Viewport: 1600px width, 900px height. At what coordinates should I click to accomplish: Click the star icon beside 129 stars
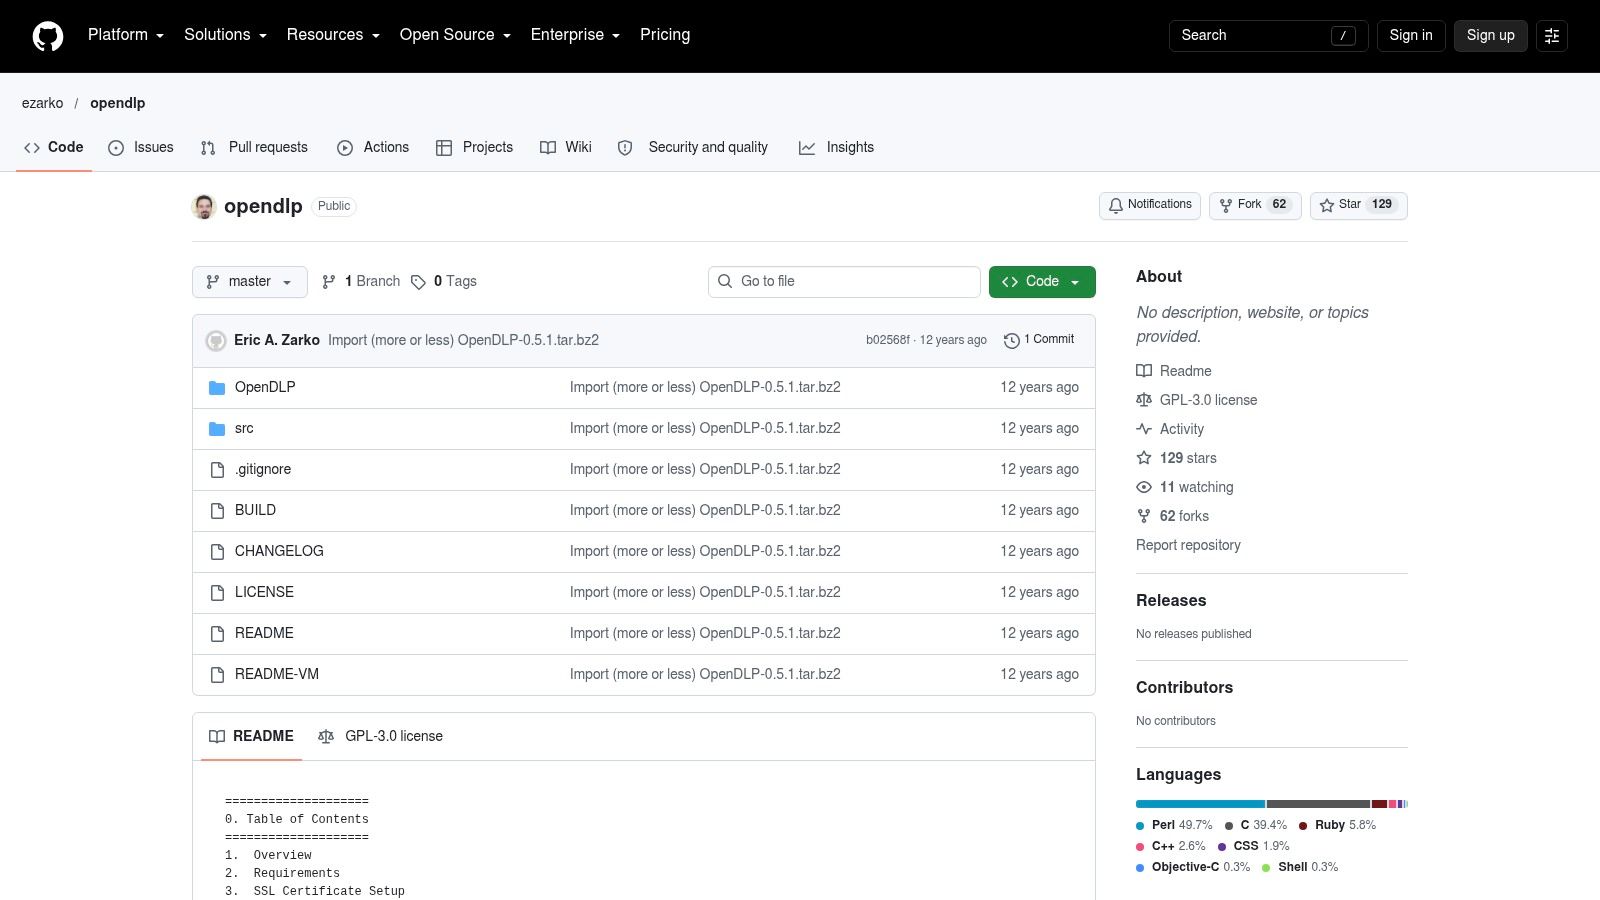(x=1144, y=458)
